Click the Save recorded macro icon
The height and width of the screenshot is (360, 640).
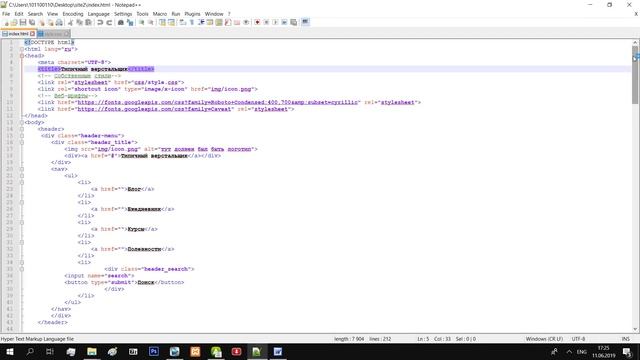point(293,22)
